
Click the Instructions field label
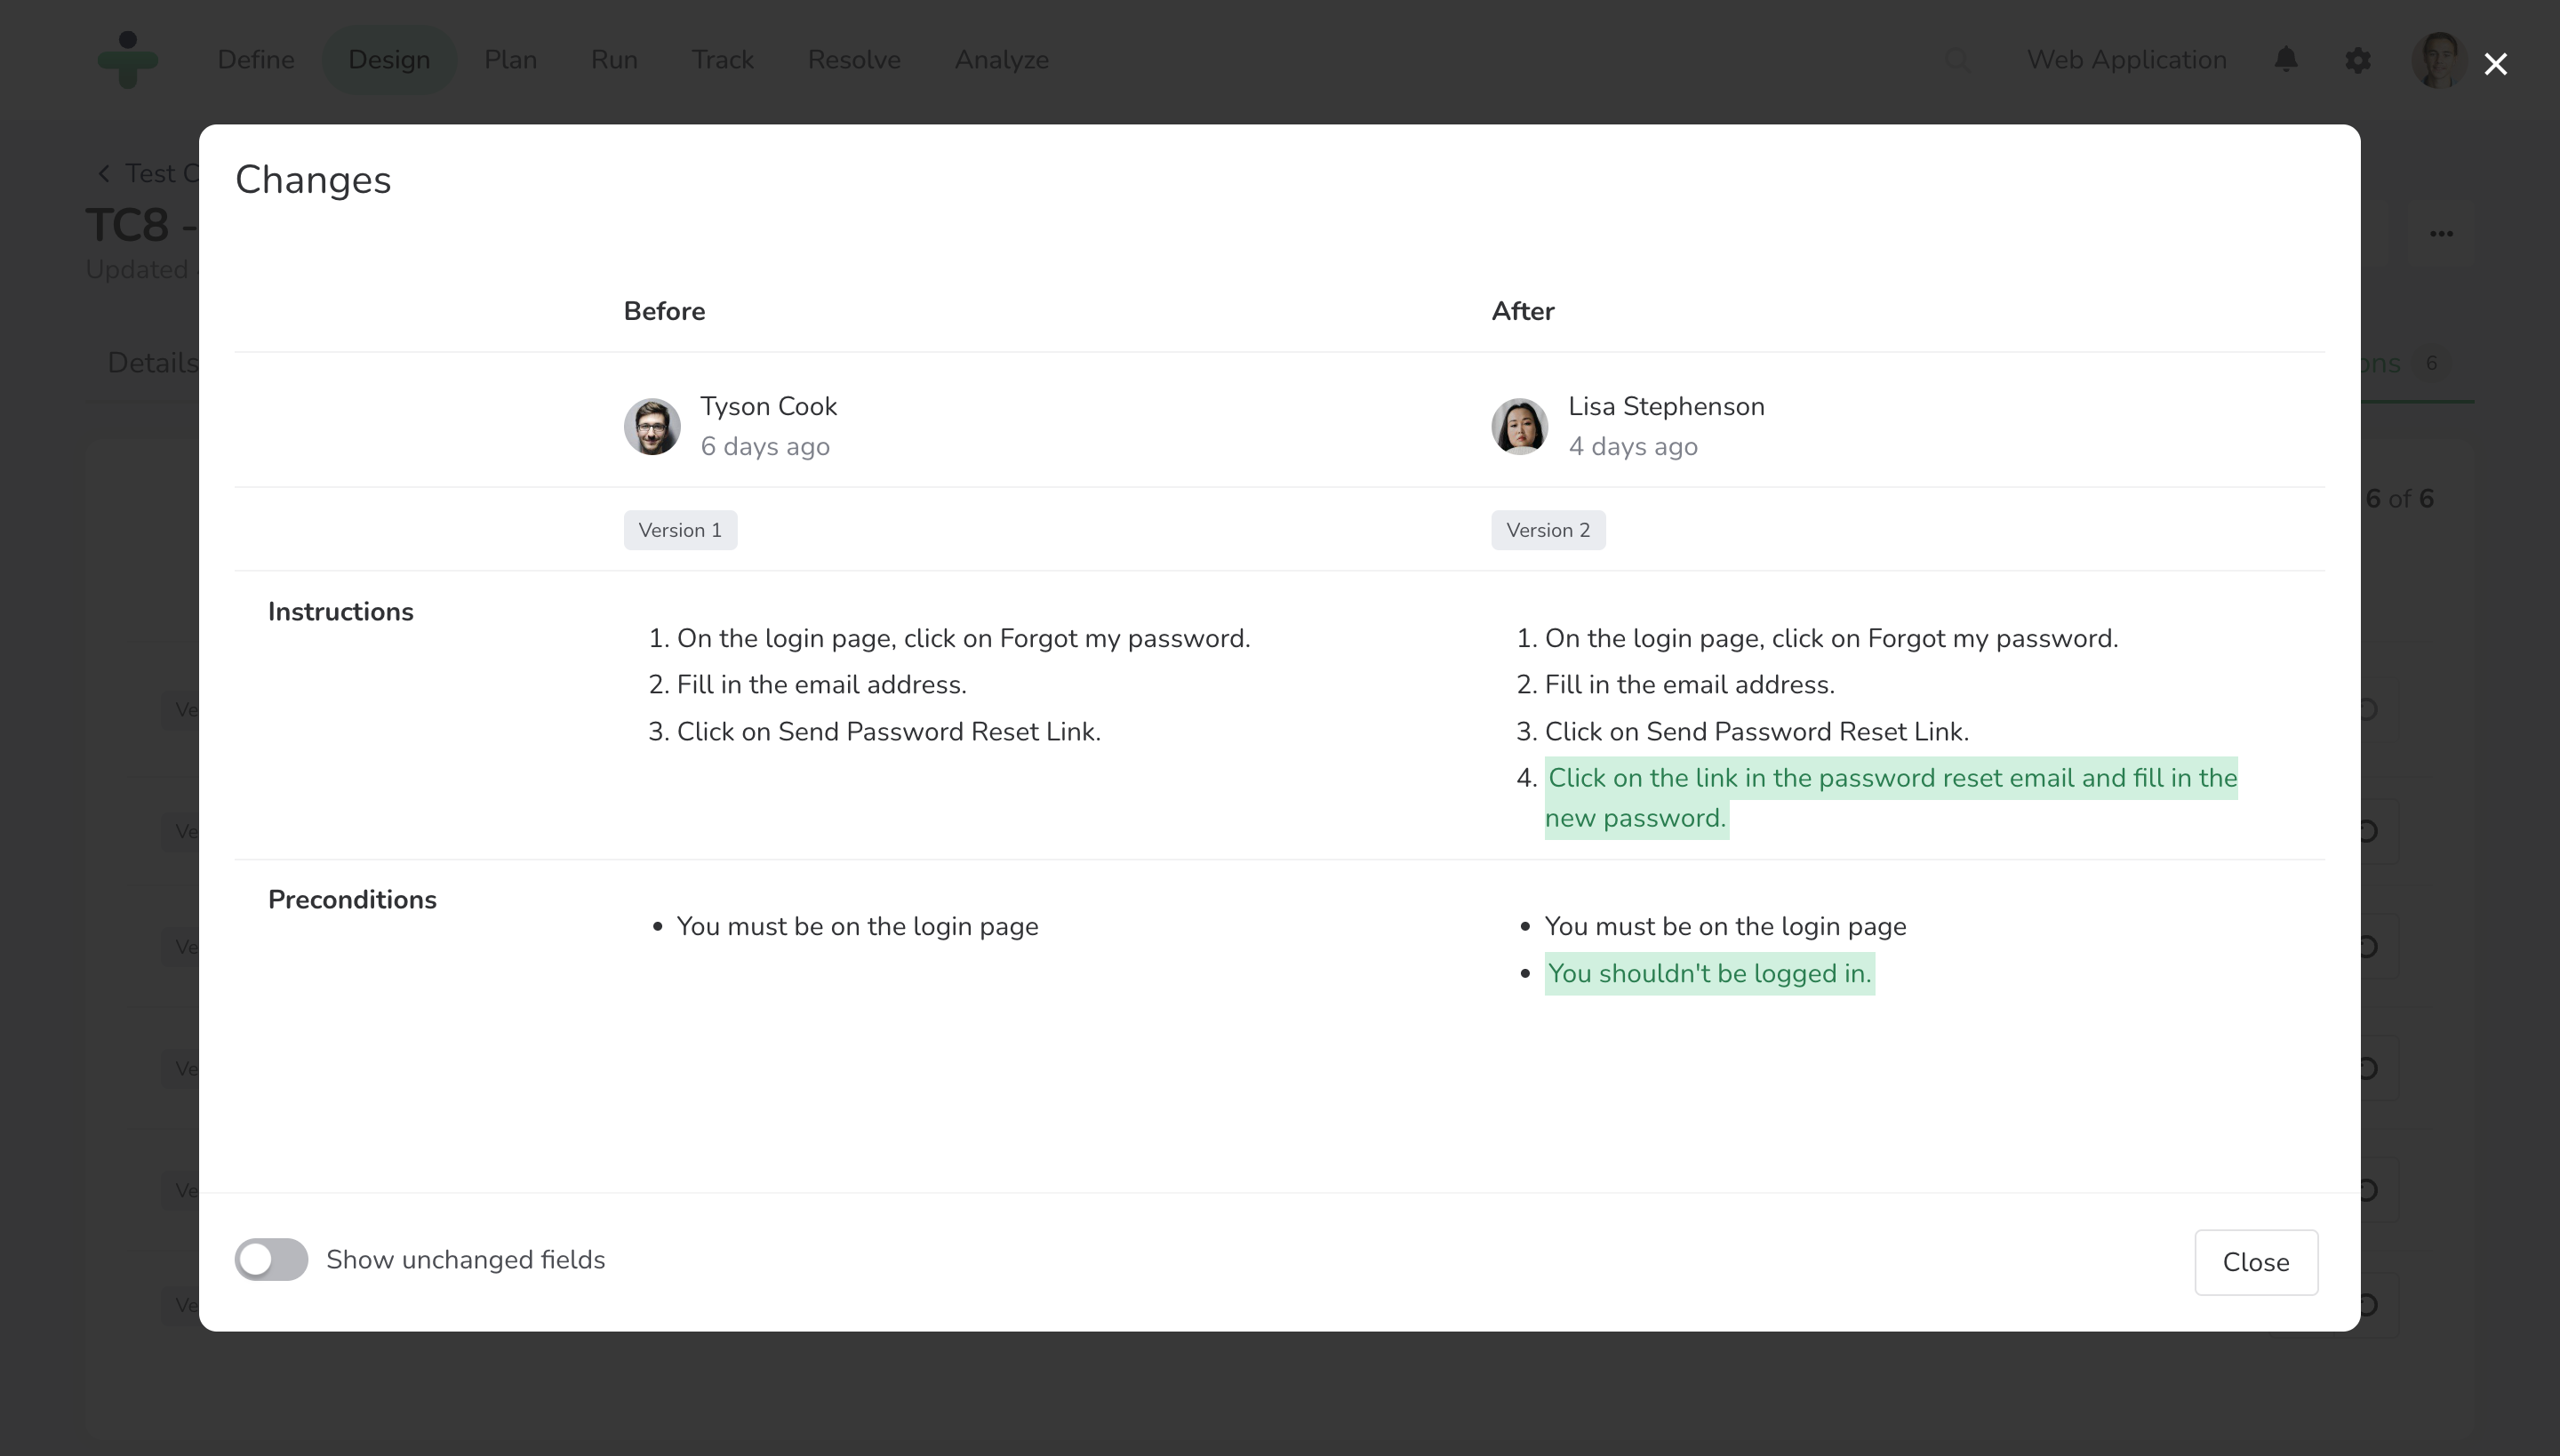(341, 612)
